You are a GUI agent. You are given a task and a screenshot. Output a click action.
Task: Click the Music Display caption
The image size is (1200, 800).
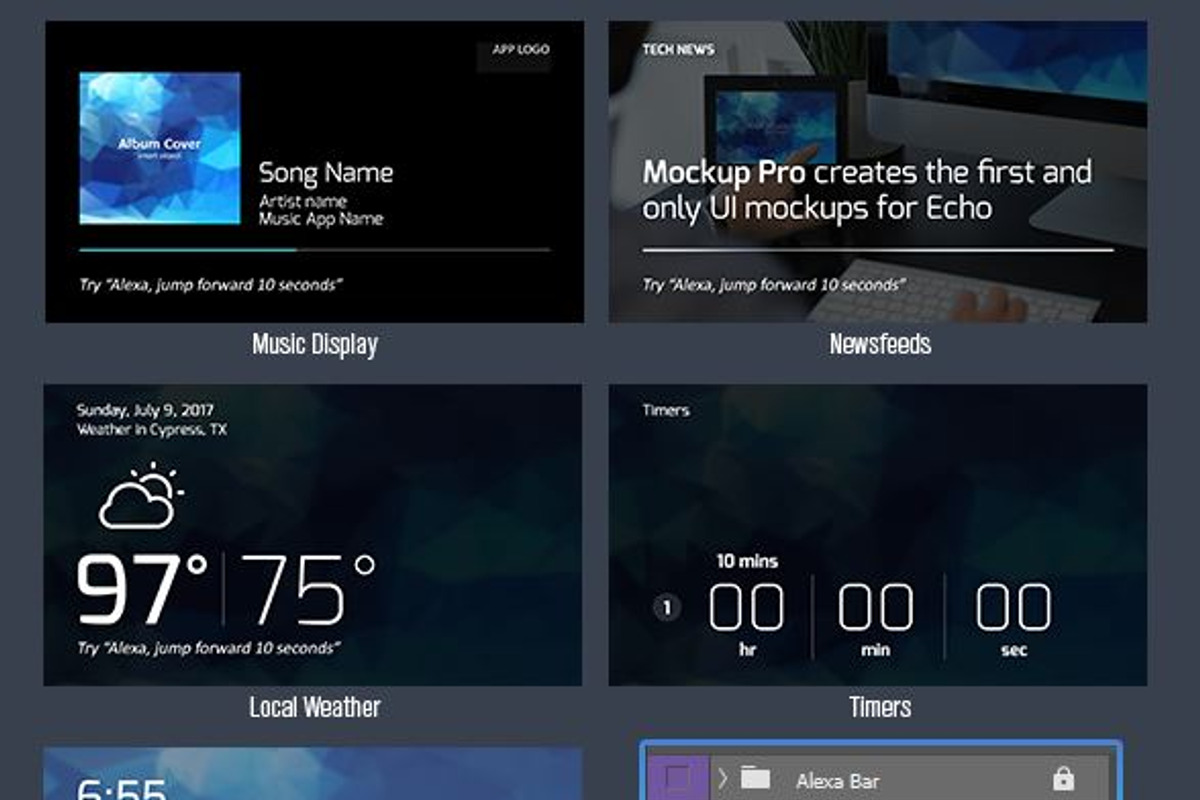[315, 345]
